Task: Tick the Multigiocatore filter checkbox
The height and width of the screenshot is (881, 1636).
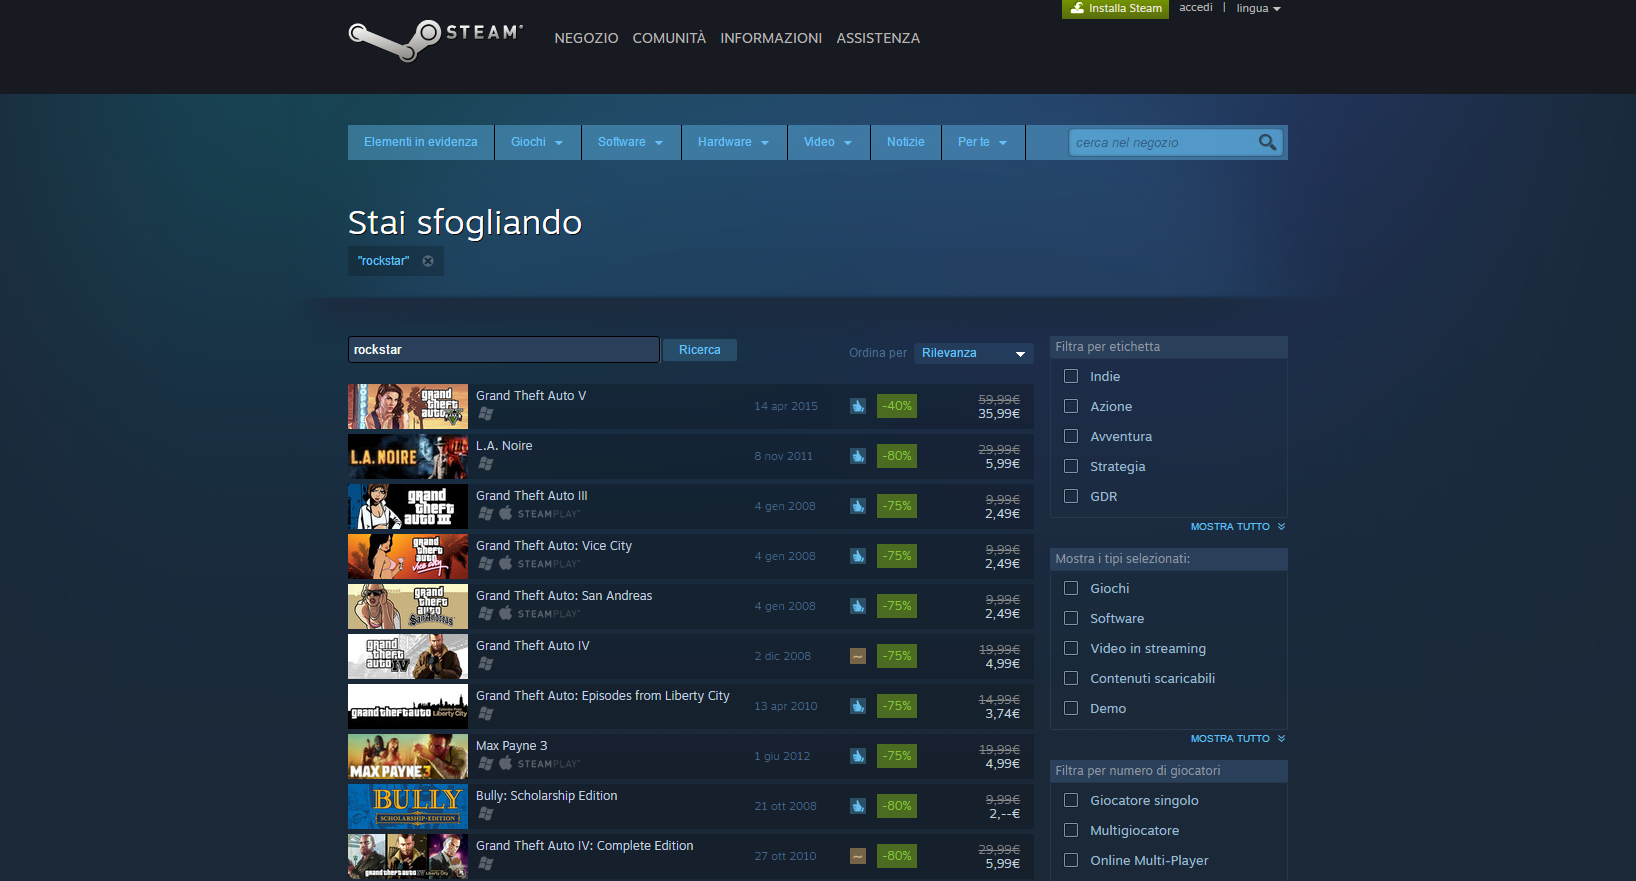Action: pos(1071,830)
